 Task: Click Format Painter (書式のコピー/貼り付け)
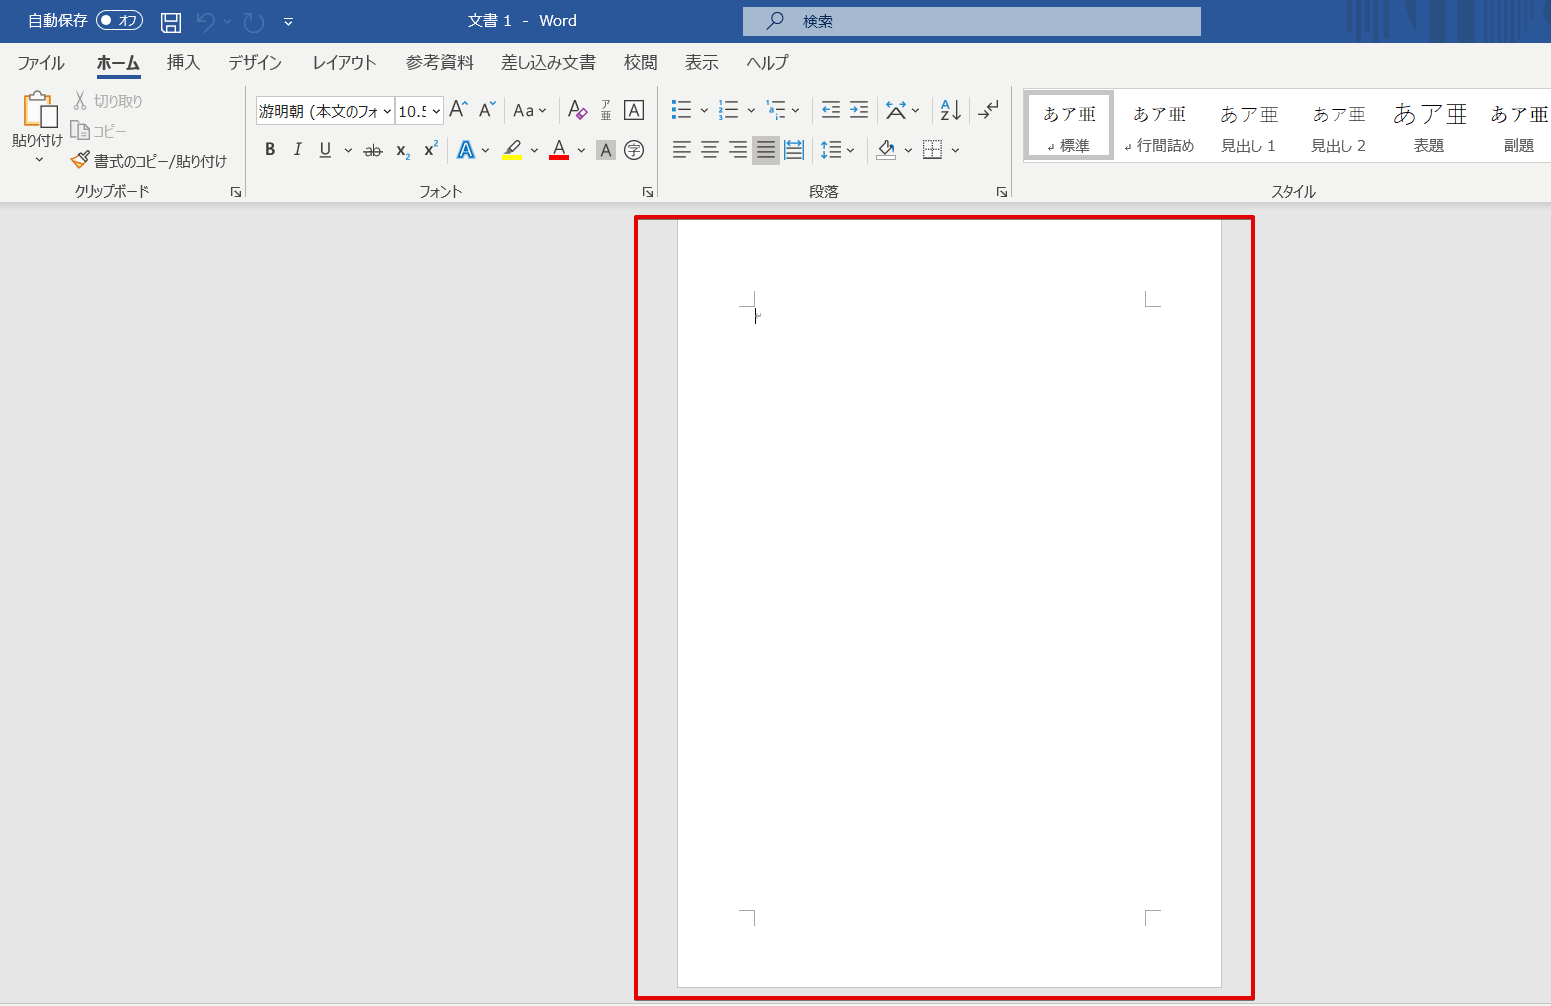coord(149,161)
